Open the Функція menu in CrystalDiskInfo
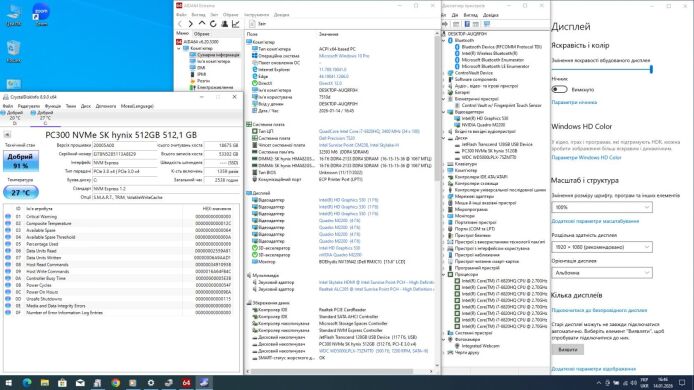The height and width of the screenshot is (390, 694). 53,106
